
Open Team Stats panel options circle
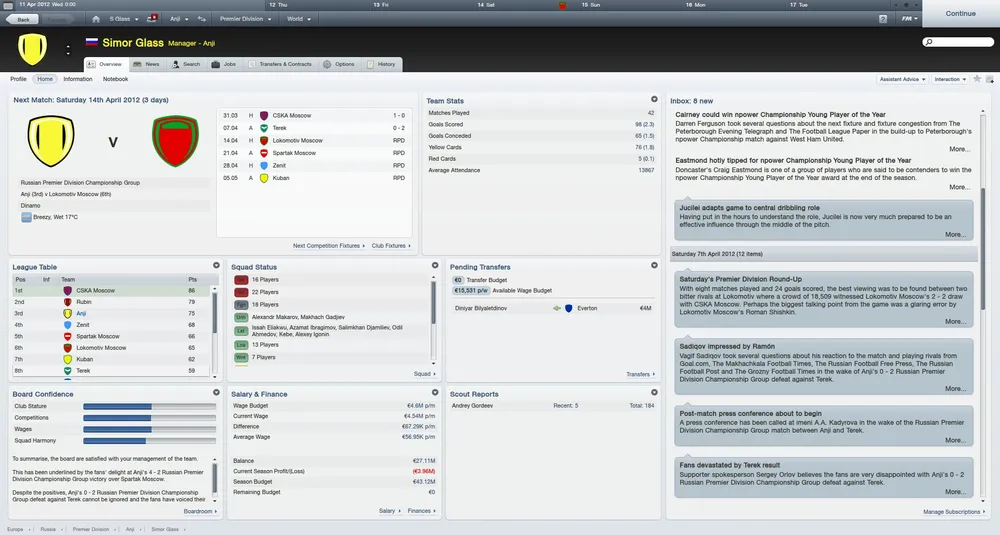click(654, 99)
